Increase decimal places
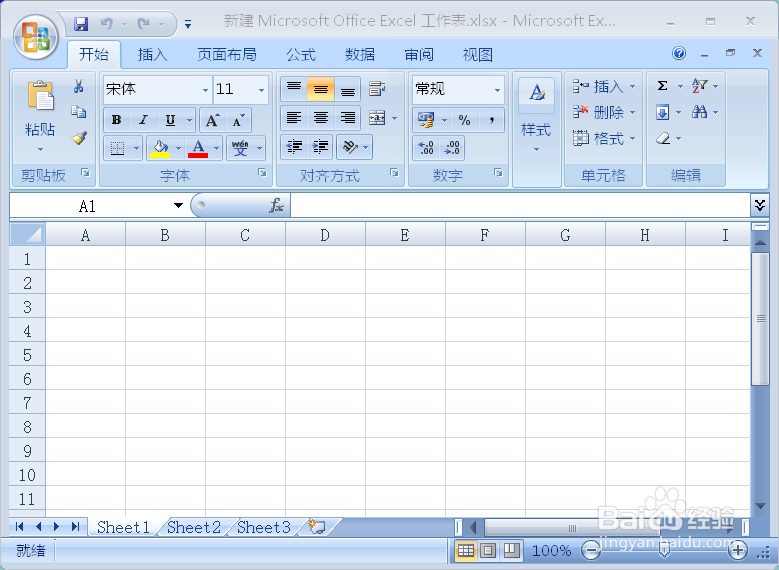The image size is (779, 570). [x=426, y=148]
